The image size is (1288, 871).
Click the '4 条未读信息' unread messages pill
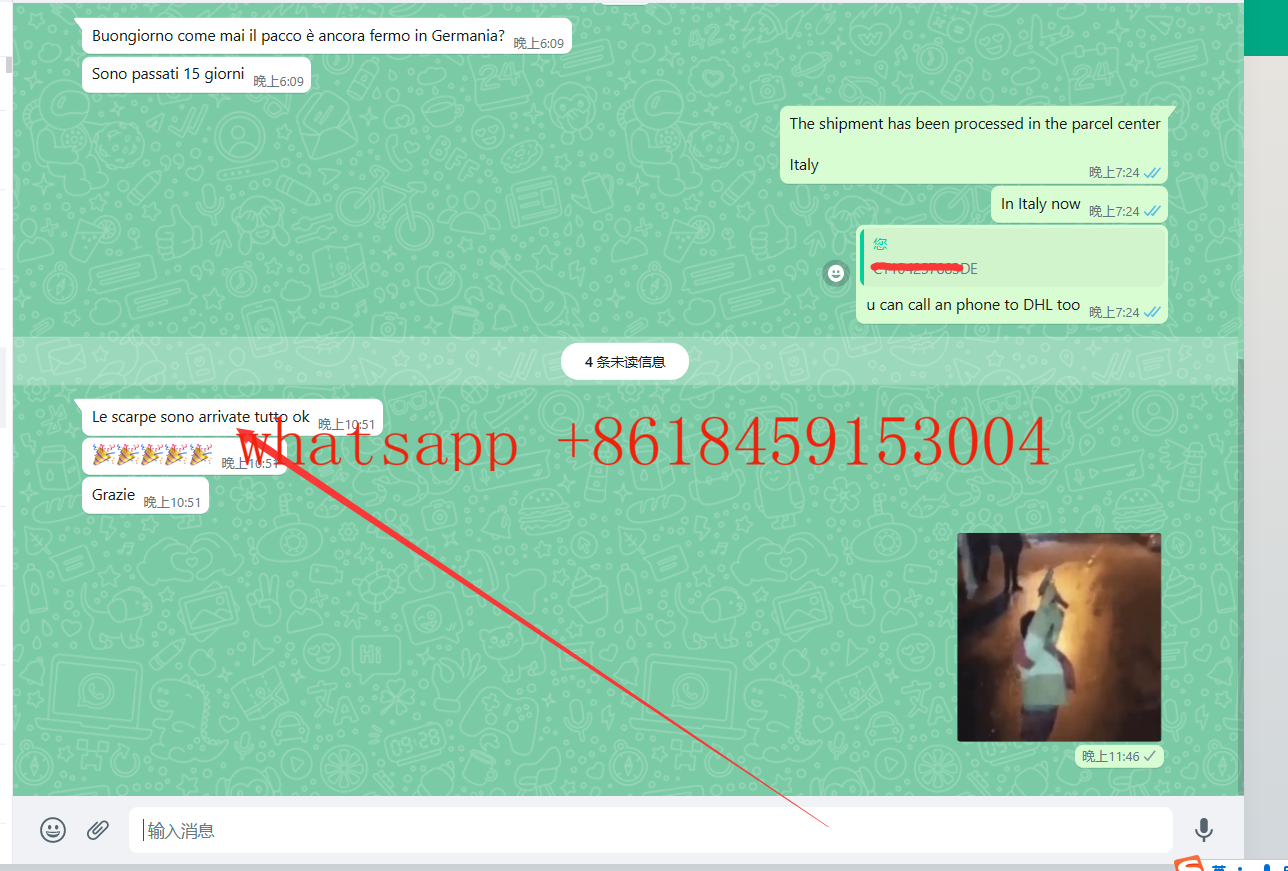click(x=624, y=362)
